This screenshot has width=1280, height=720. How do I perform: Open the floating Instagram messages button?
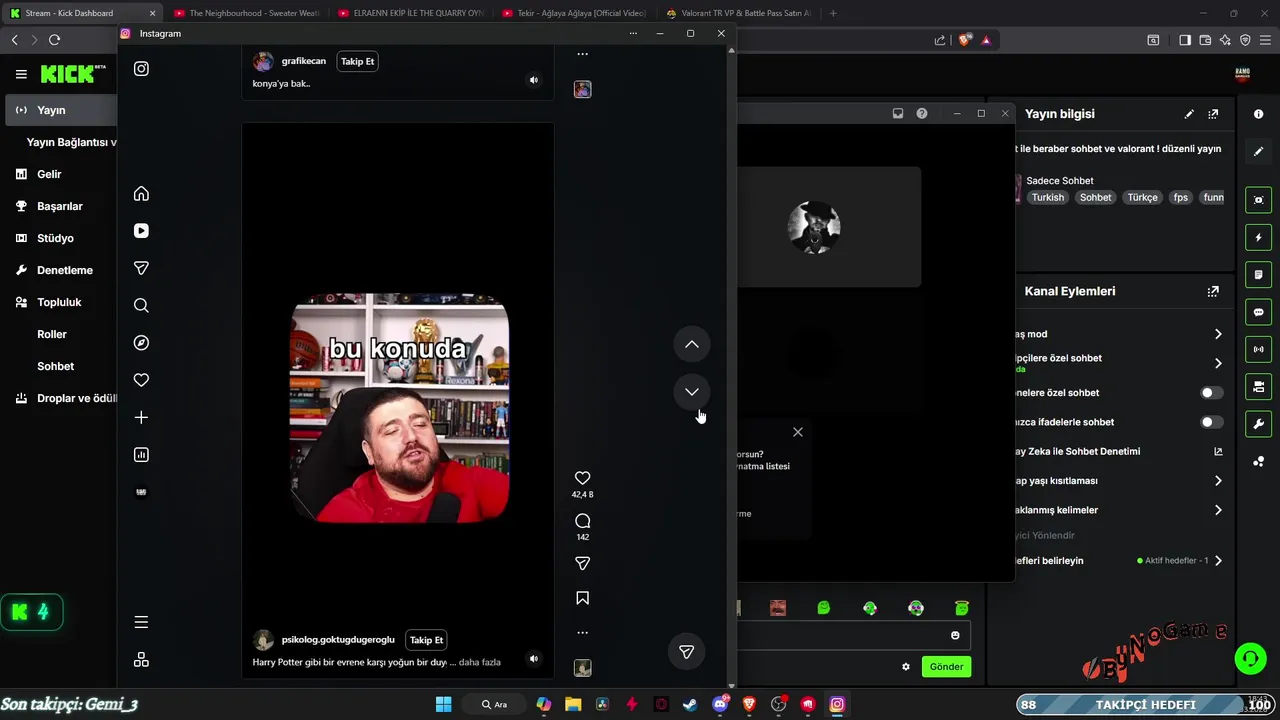(x=686, y=652)
